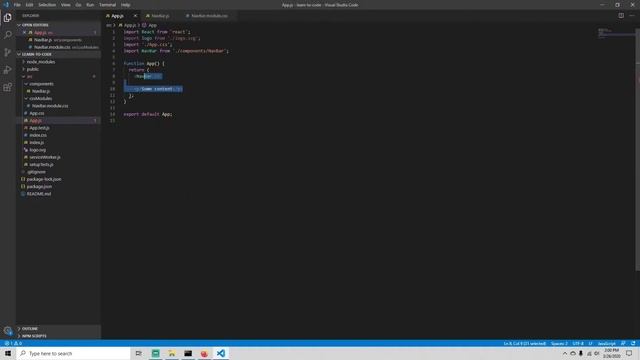The width and height of the screenshot is (640, 360).
Task: Open App.css in the file tree
Action: click(37, 113)
